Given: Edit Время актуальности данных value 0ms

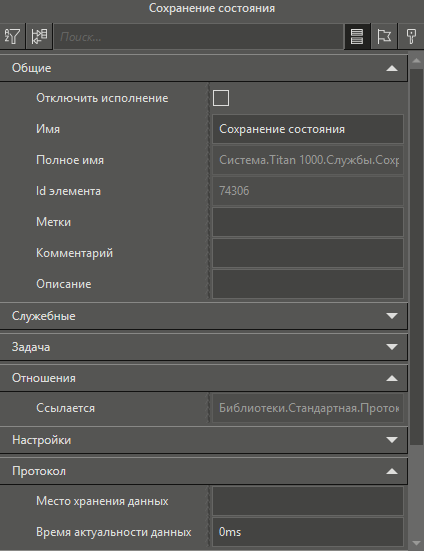Looking at the screenshot, I should point(308,532).
